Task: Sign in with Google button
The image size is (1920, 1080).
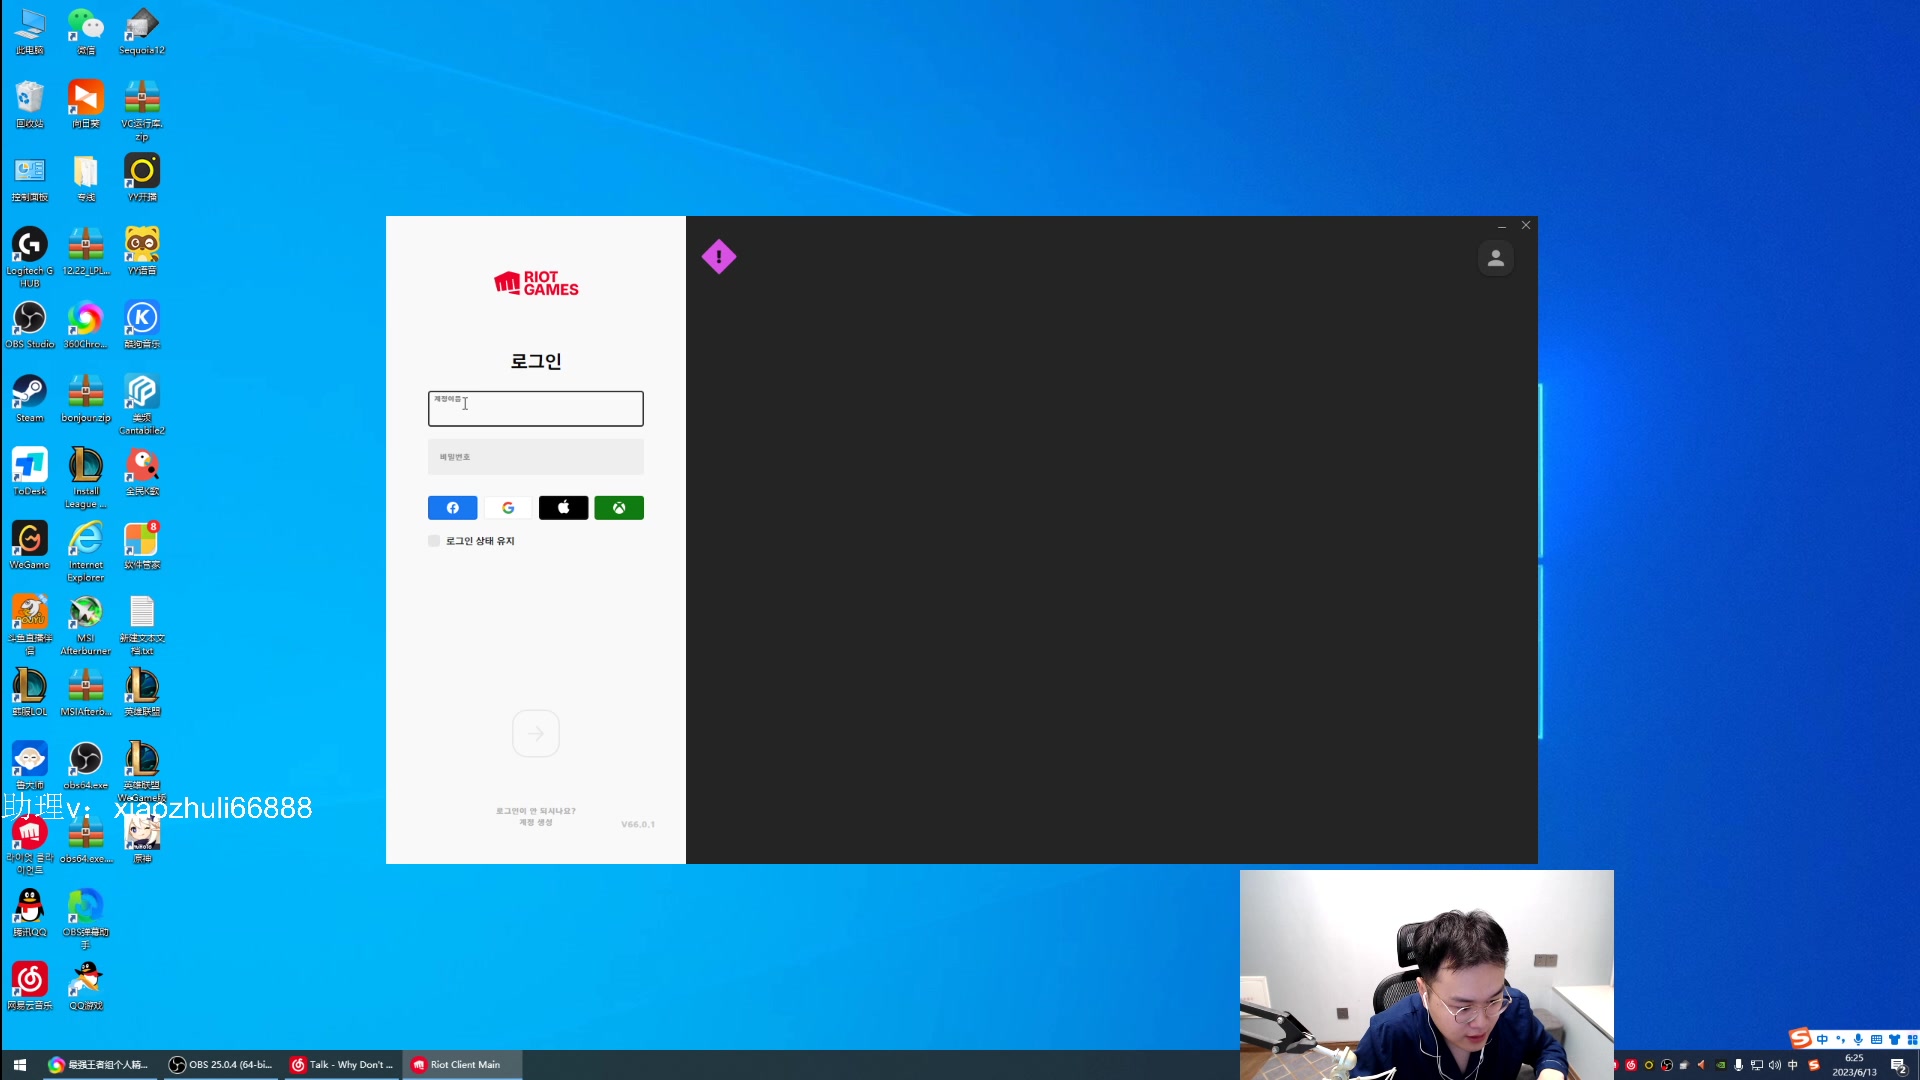Action: pyautogui.click(x=508, y=508)
